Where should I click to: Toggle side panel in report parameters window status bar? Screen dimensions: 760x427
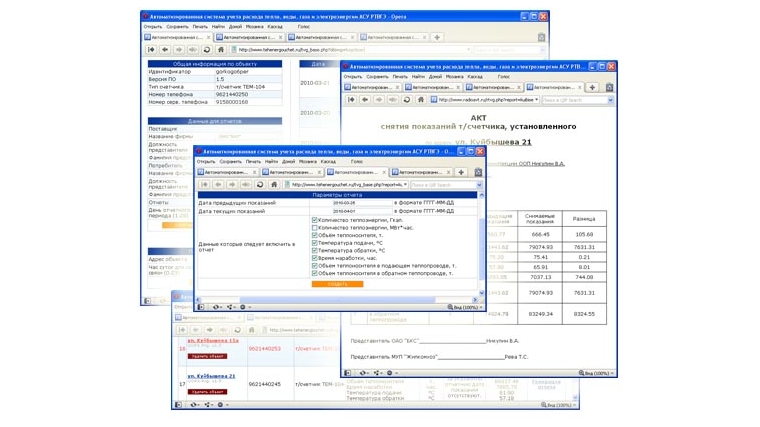(x=201, y=307)
